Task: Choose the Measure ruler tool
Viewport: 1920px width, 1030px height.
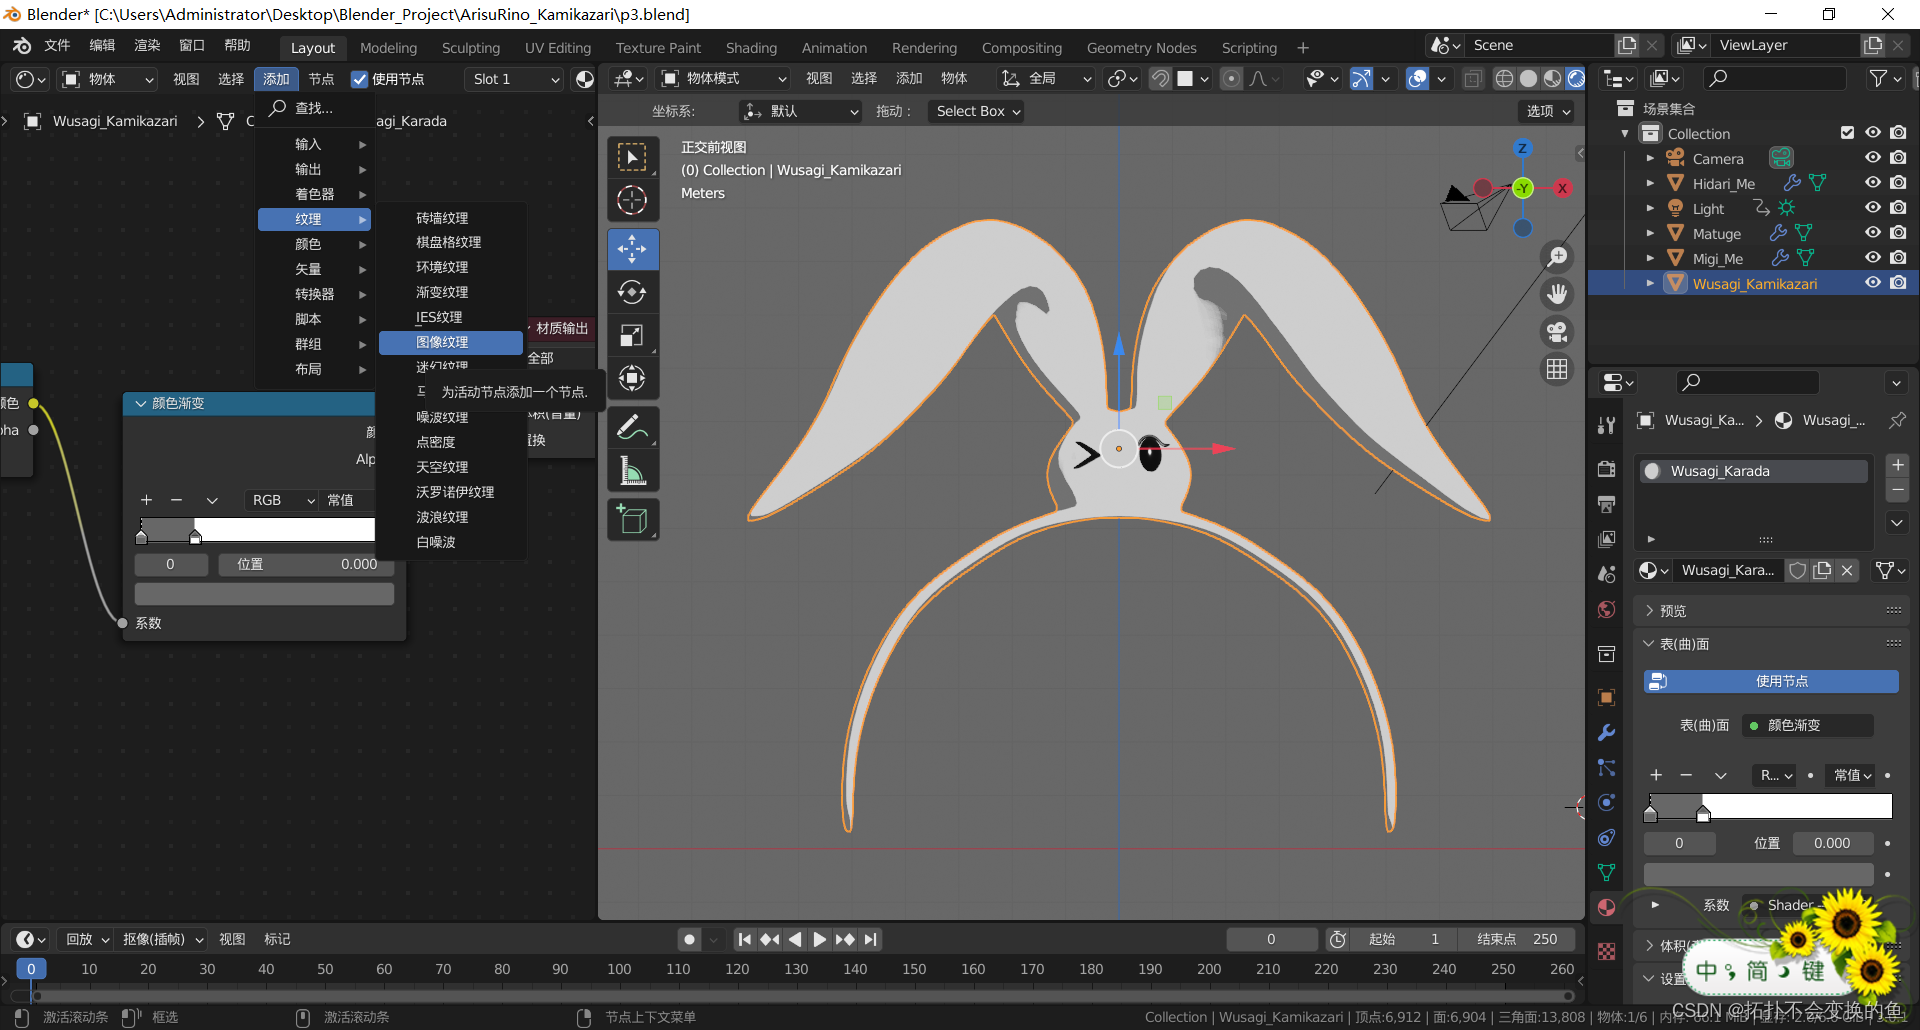Action: click(632, 471)
